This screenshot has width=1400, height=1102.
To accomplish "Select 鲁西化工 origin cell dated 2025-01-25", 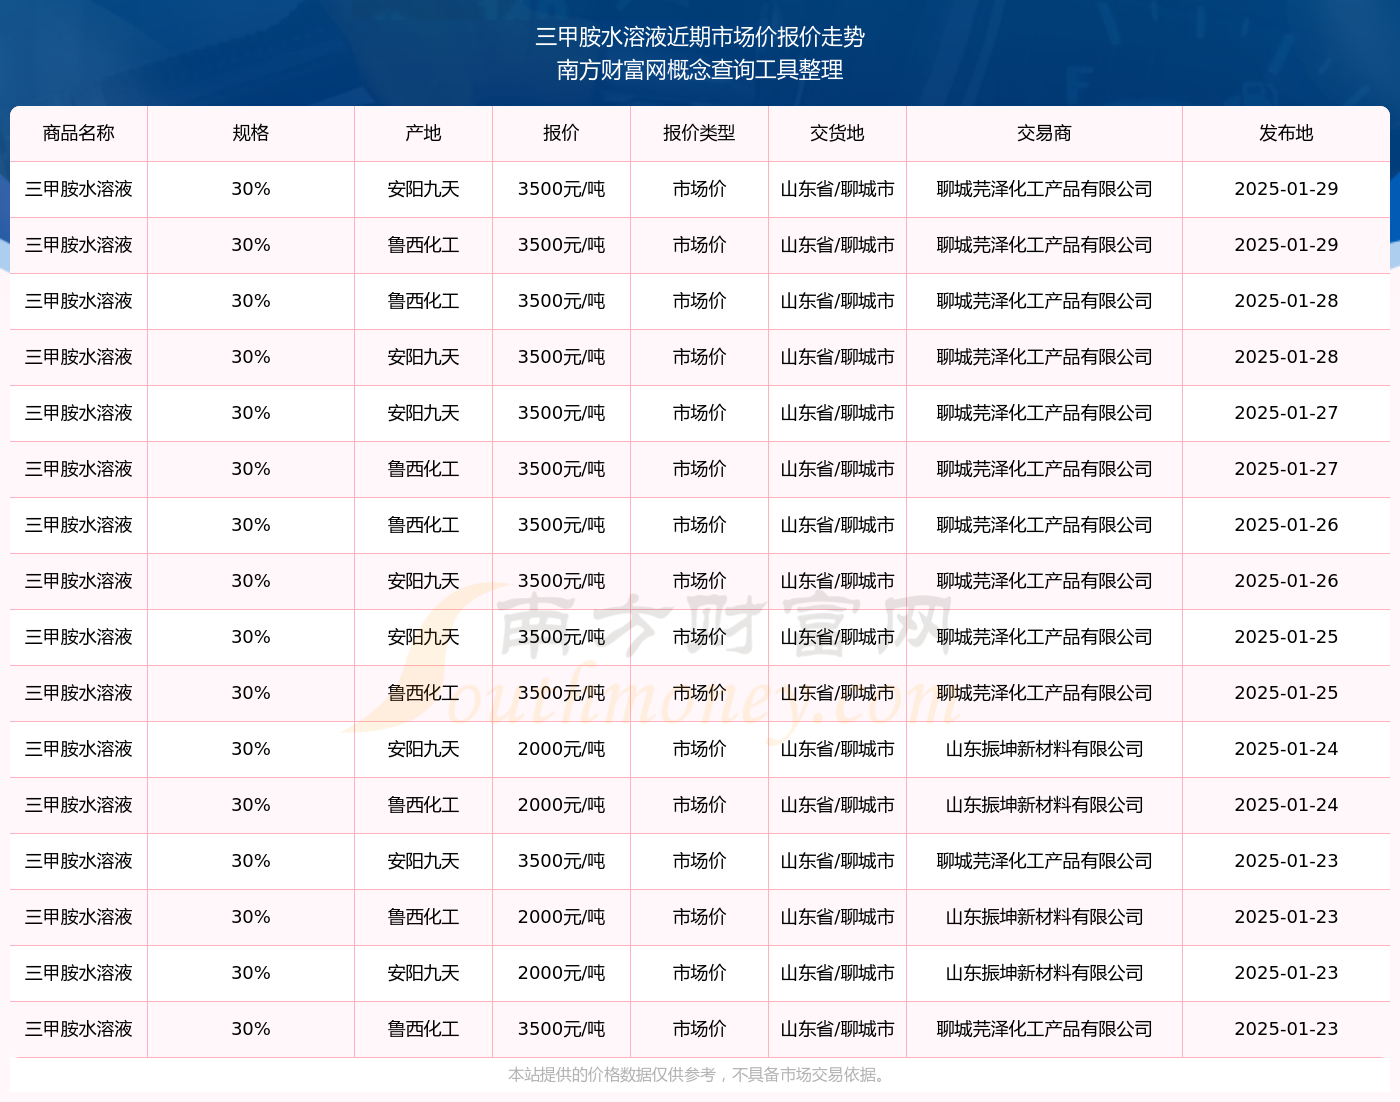I will (423, 693).
